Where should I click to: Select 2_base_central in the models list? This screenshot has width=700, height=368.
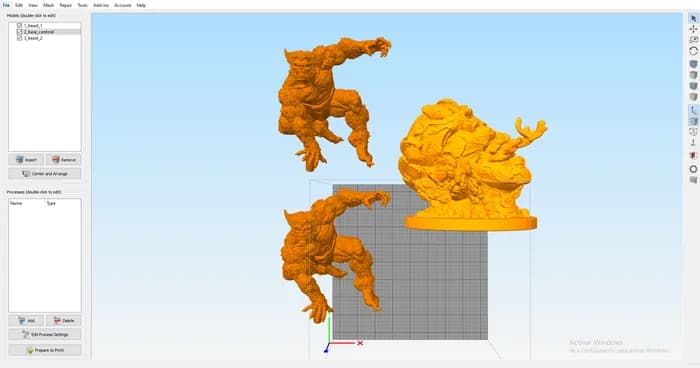coord(39,32)
